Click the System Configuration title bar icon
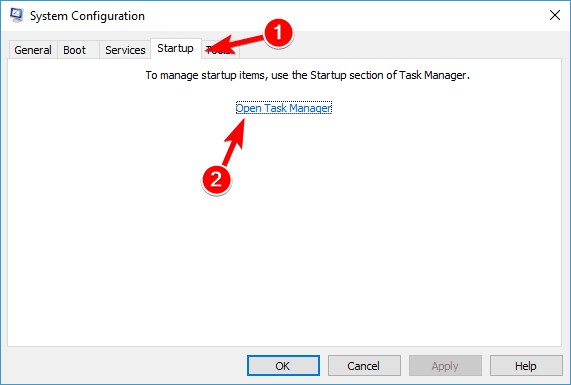 (x=17, y=15)
